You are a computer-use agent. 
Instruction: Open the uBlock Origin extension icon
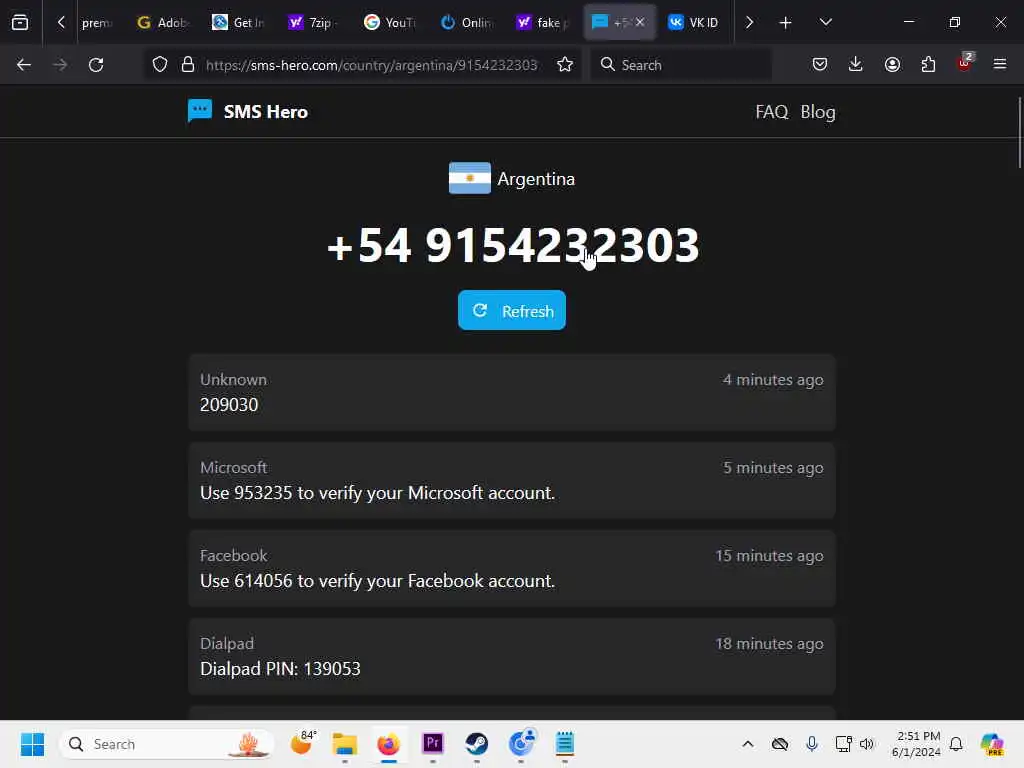point(964,63)
